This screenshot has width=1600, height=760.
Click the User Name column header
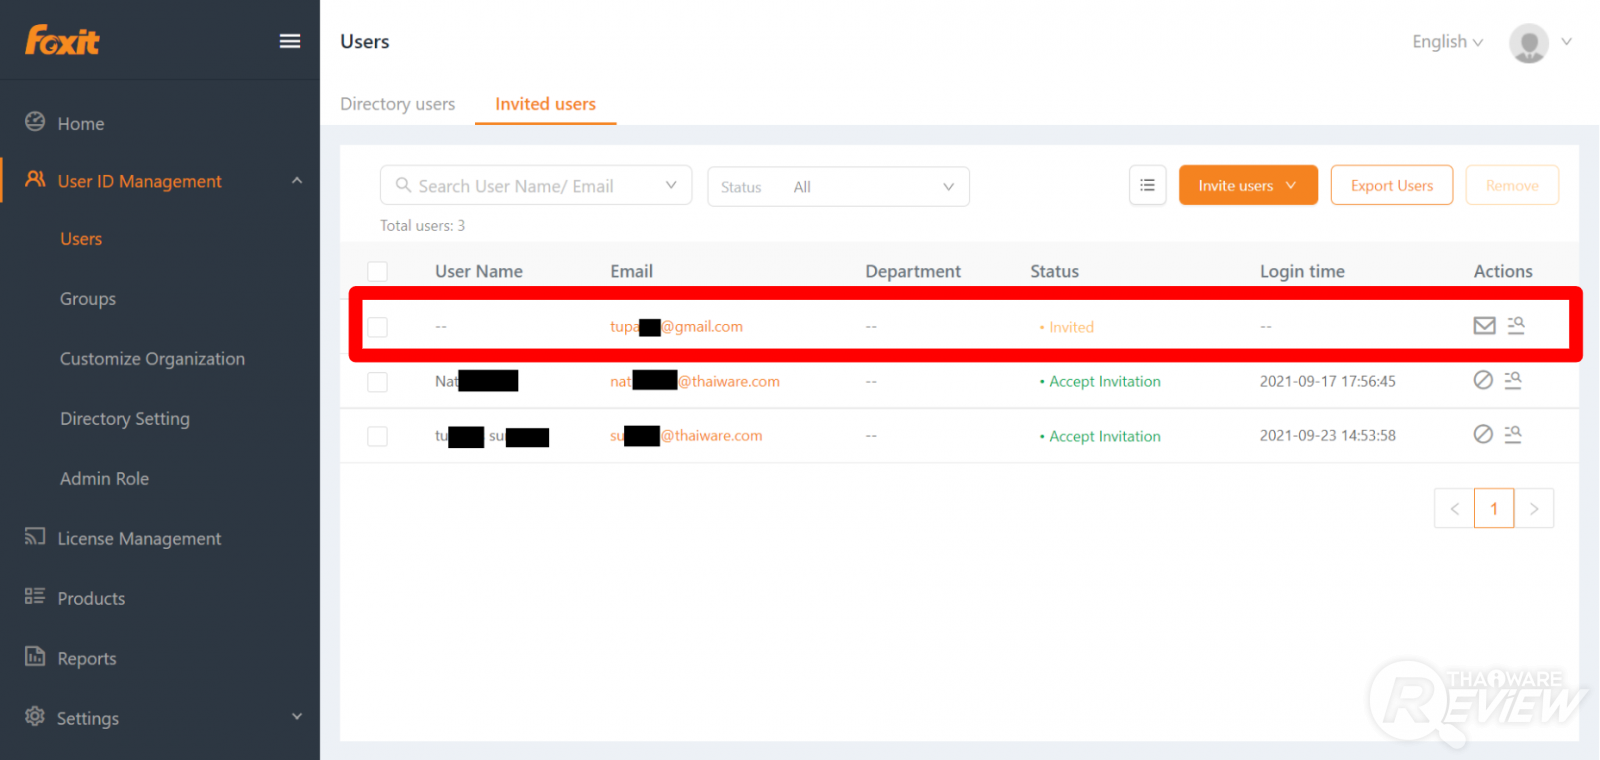pyautogui.click(x=479, y=271)
